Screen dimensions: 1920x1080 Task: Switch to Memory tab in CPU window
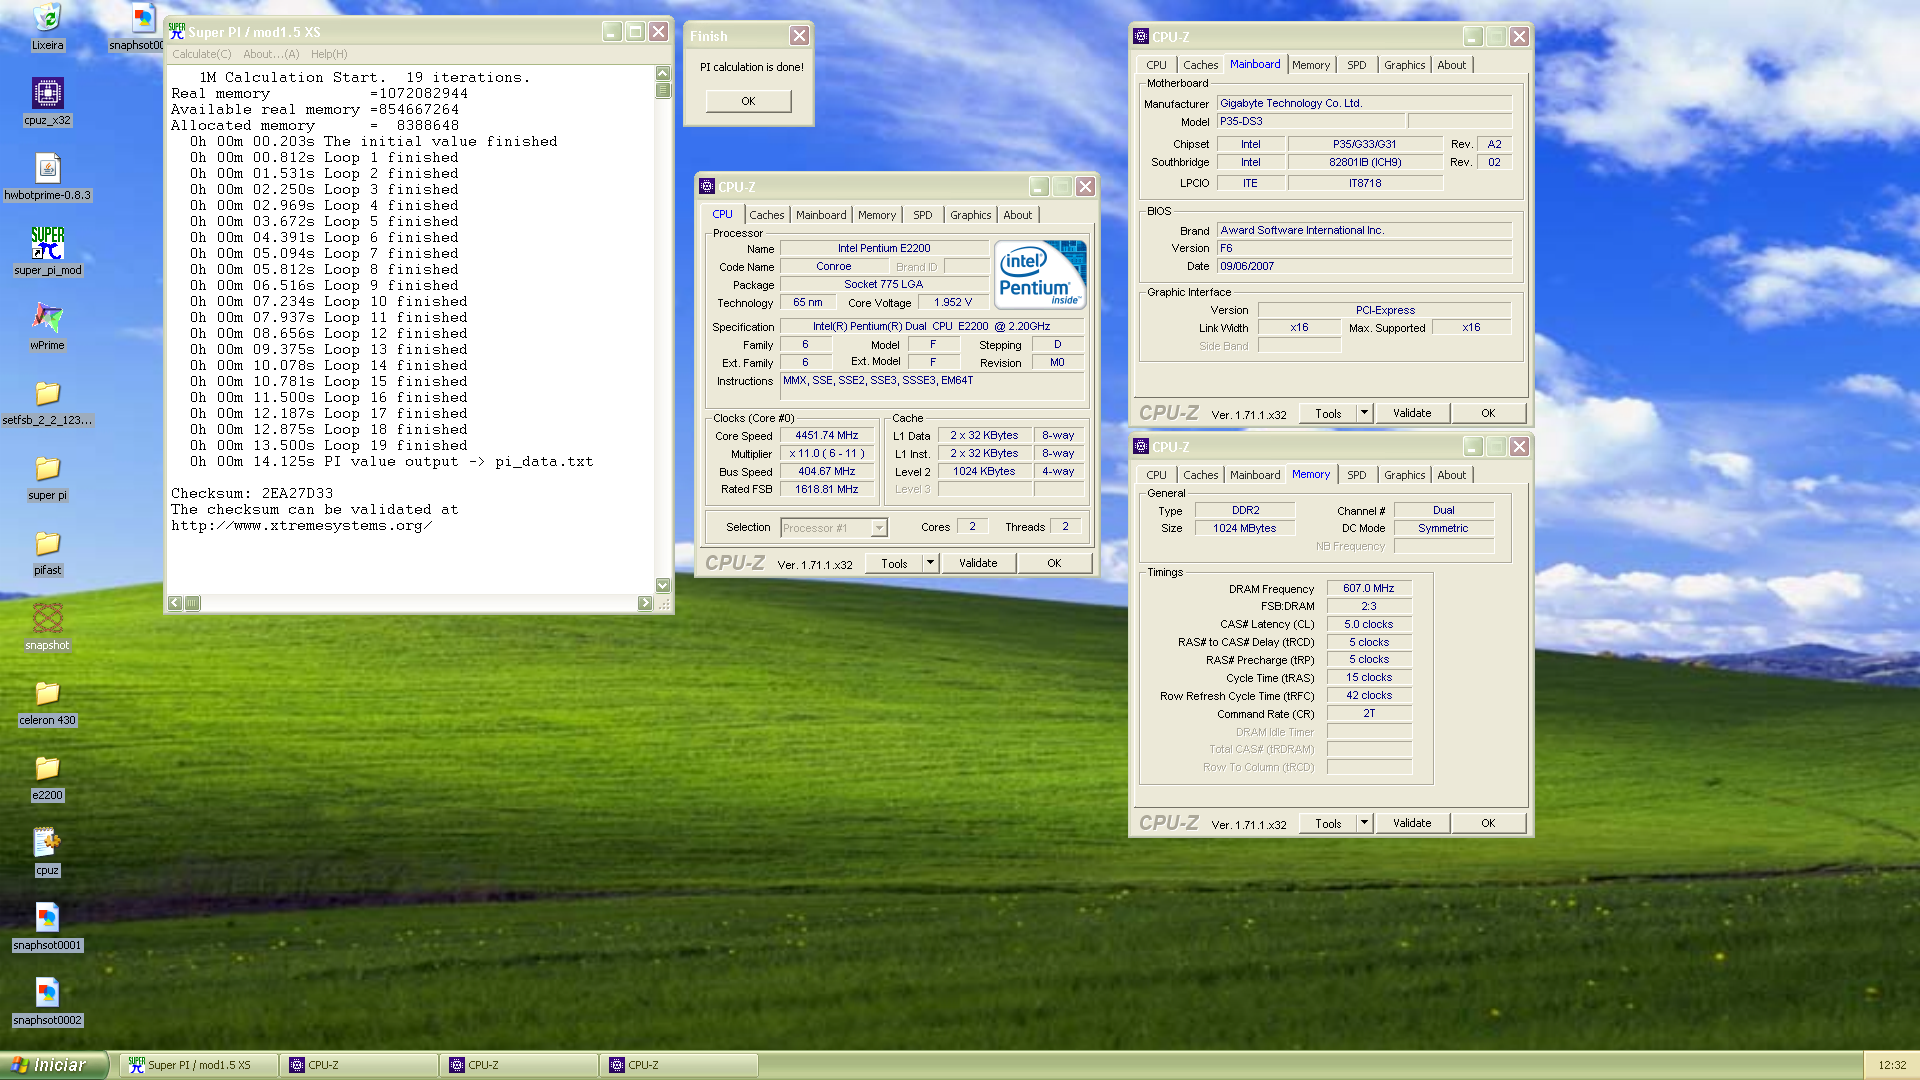tap(877, 215)
